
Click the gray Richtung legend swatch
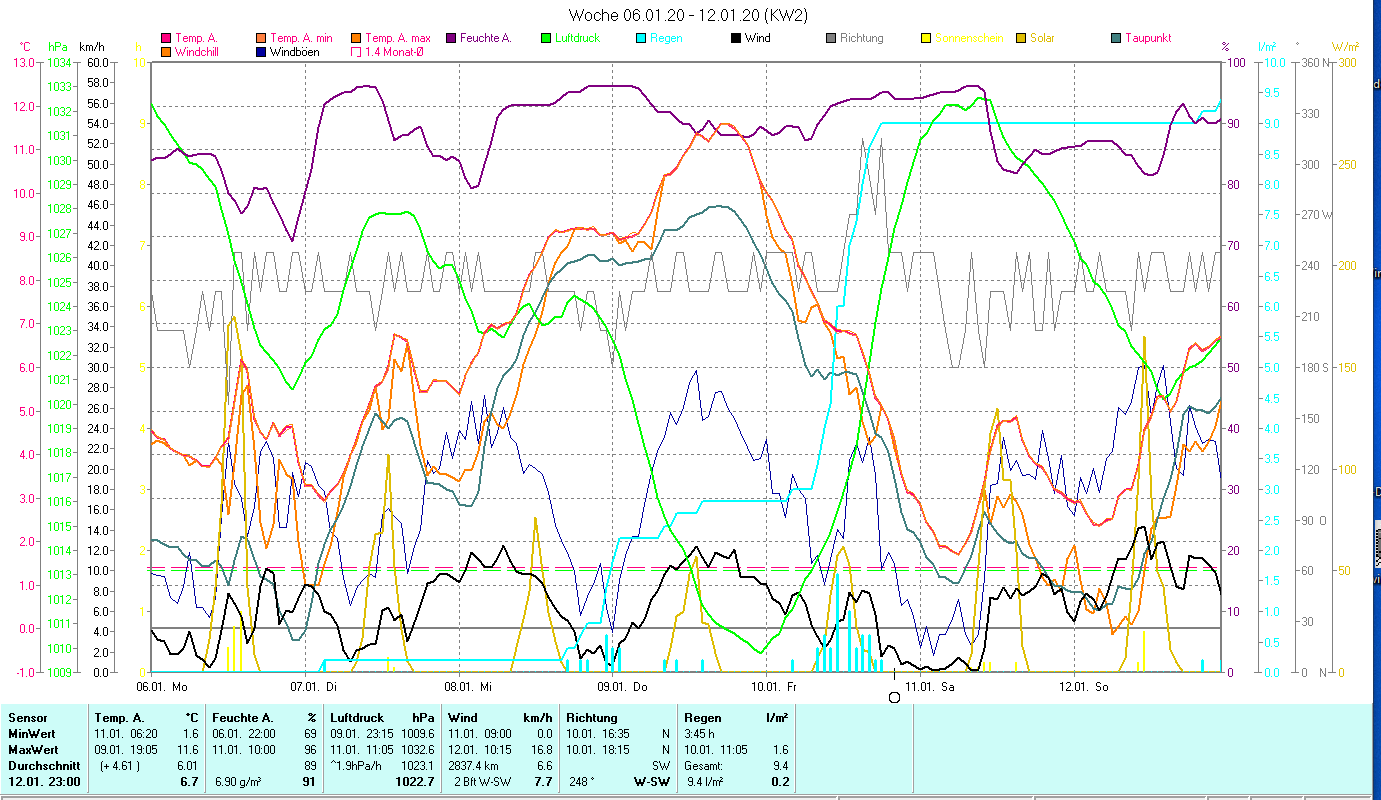coord(830,38)
